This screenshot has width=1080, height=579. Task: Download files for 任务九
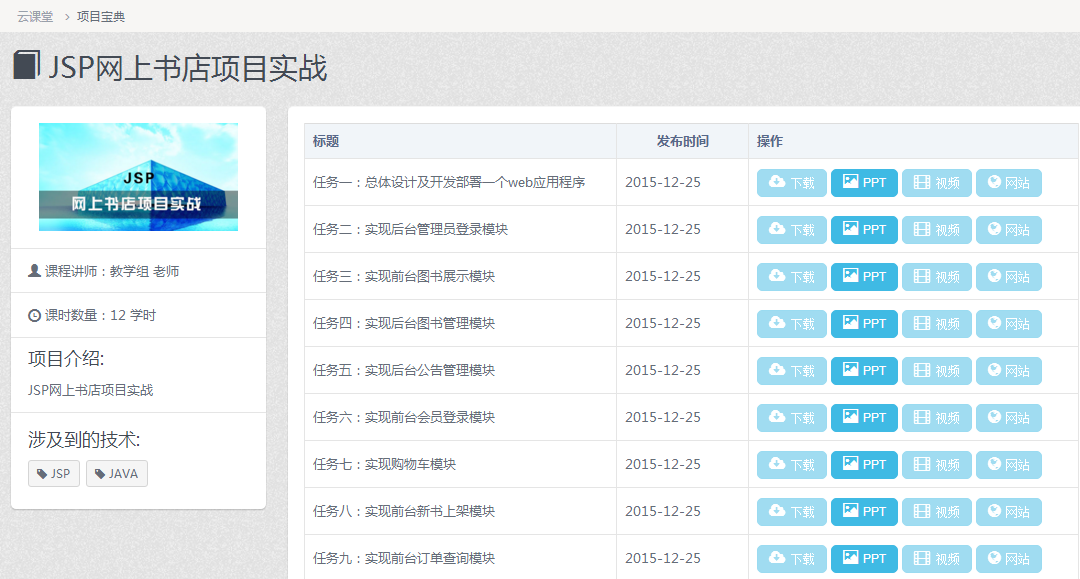[x=791, y=559]
